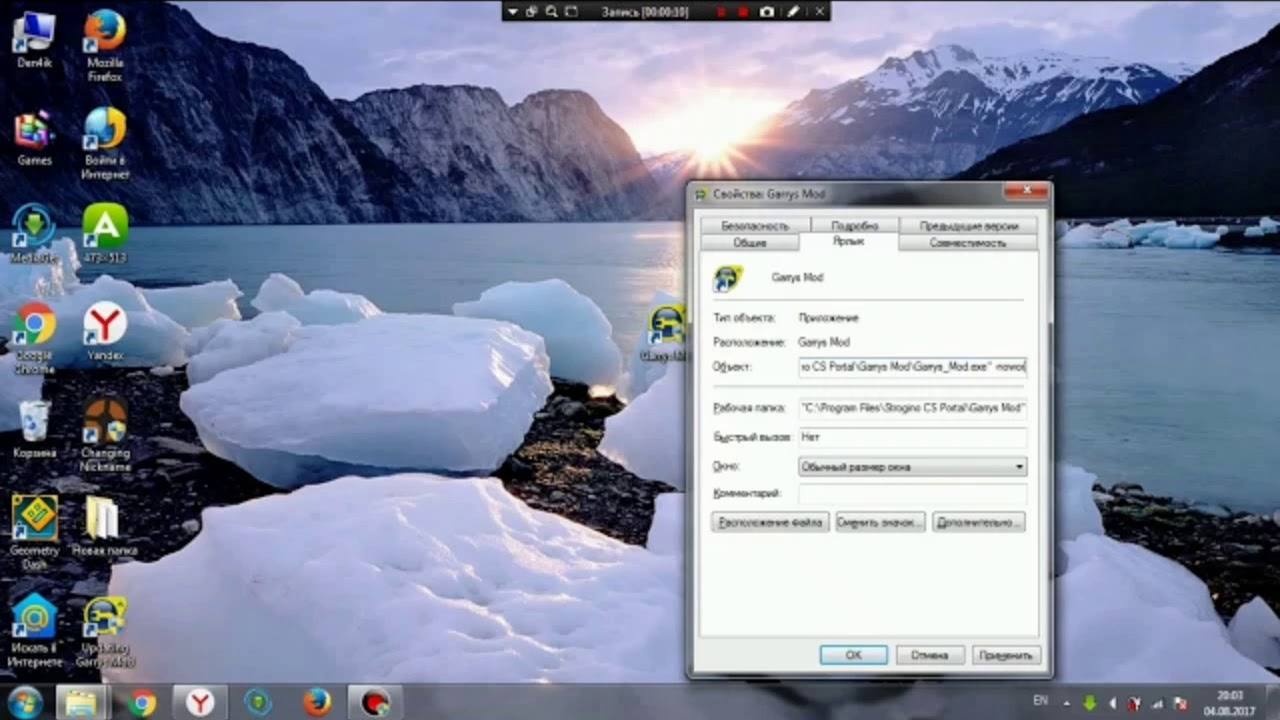Select the green 473-513 desktop shortcut
This screenshot has height=720, width=1280.
[104, 233]
